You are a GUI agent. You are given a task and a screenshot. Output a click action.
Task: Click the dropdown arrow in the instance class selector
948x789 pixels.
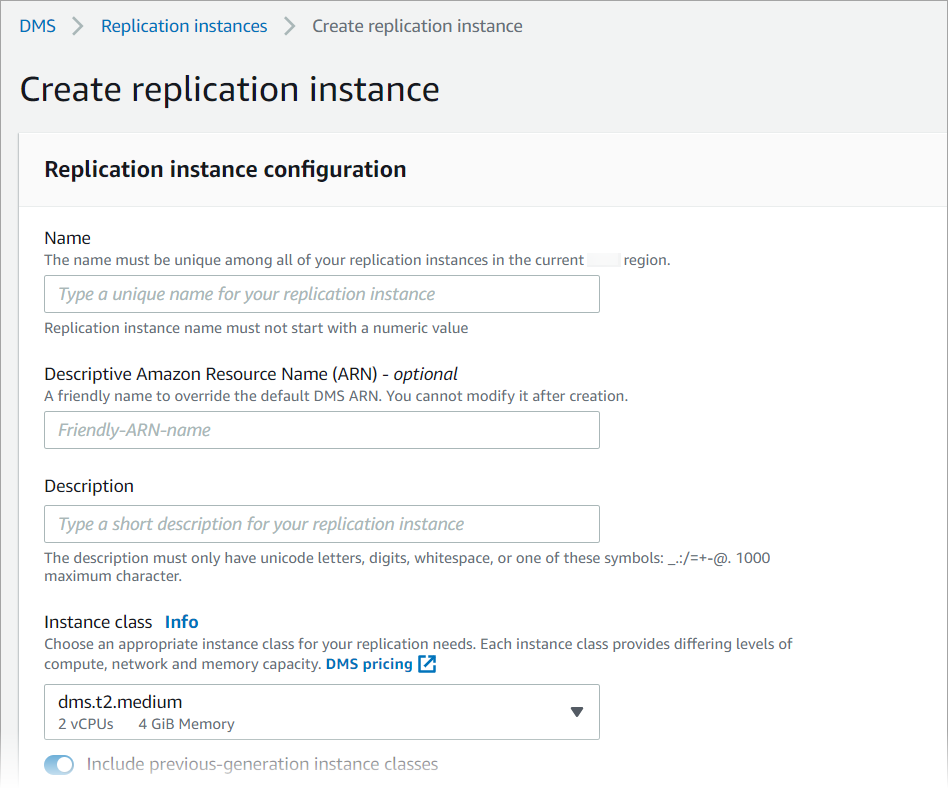[x=576, y=712]
